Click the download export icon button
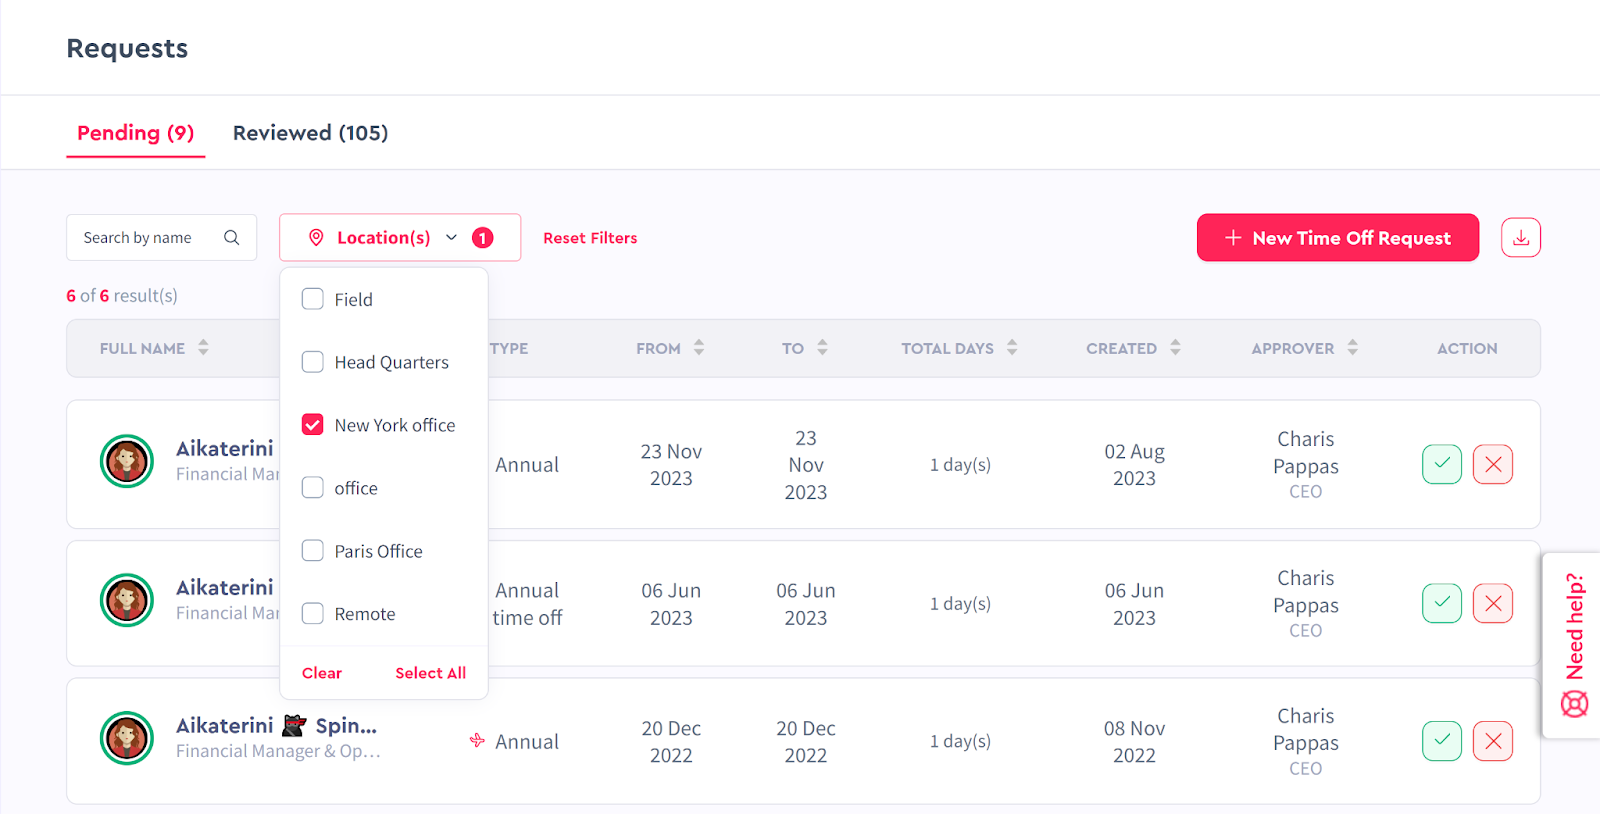Image resolution: width=1600 pixels, height=814 pixels. (x=1520, y=238)
